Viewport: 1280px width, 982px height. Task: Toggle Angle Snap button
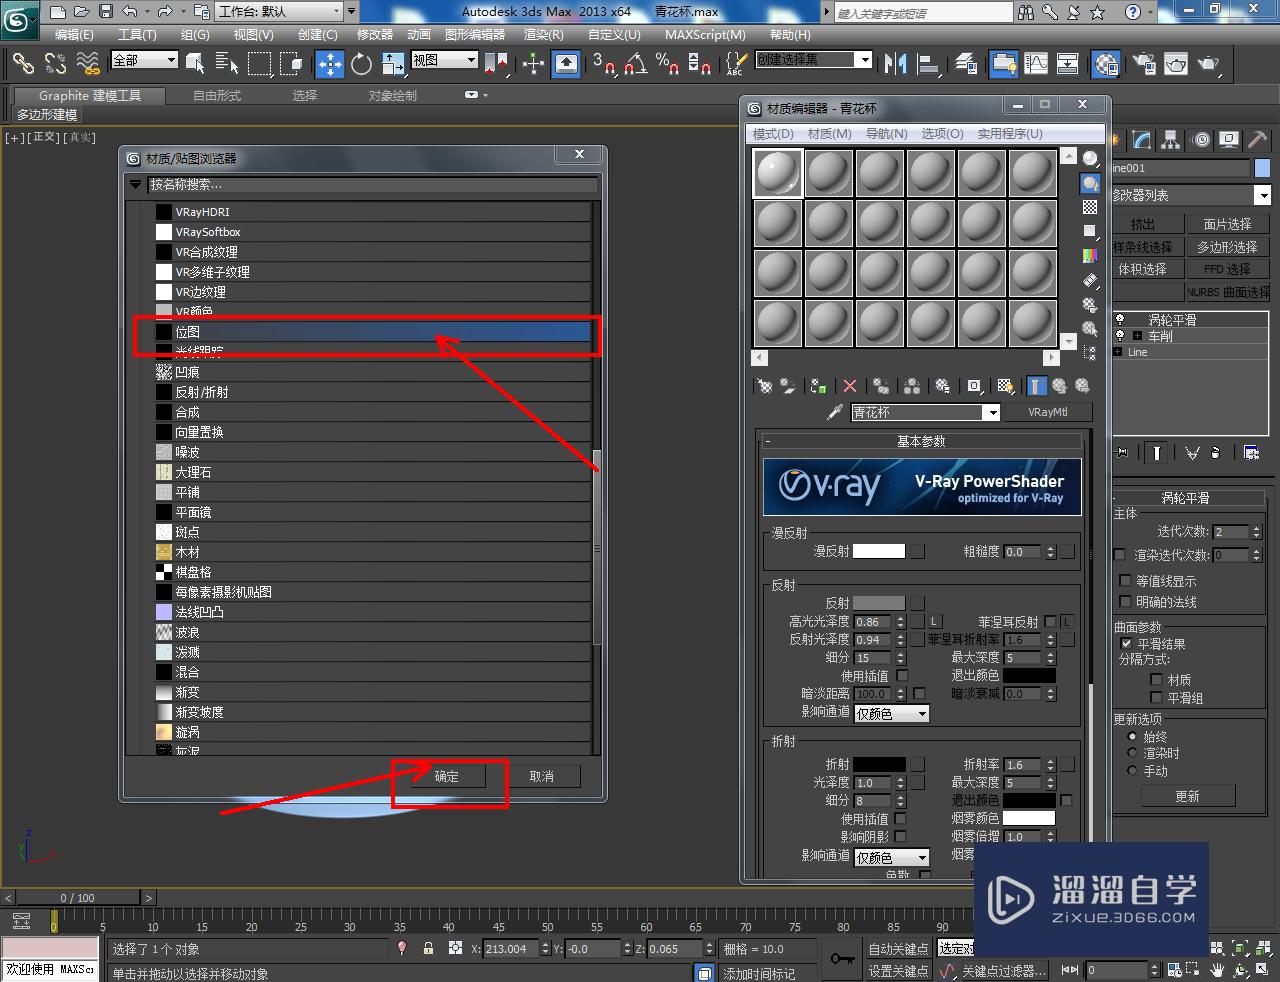pyautogui.click(x=636, y=64)
